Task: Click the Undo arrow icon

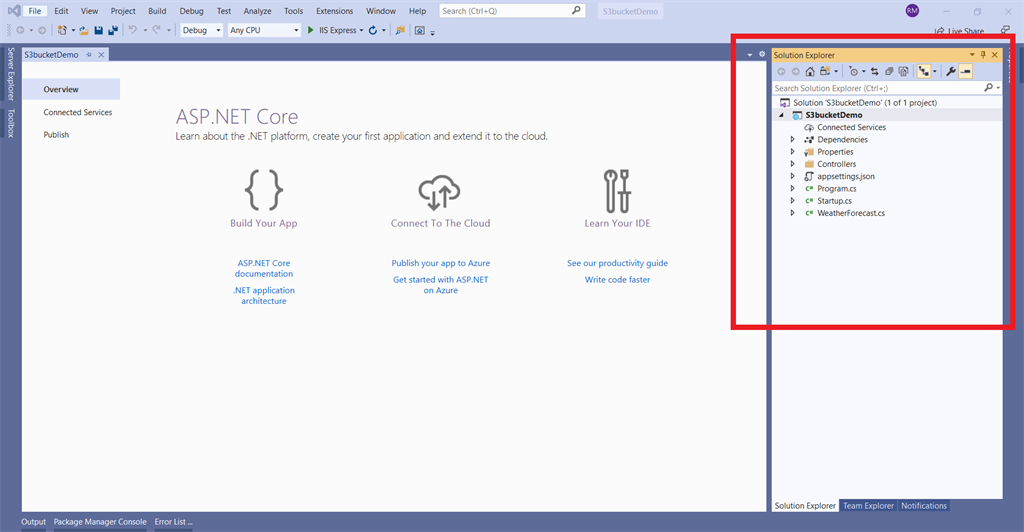Action: tap(133, 30)
